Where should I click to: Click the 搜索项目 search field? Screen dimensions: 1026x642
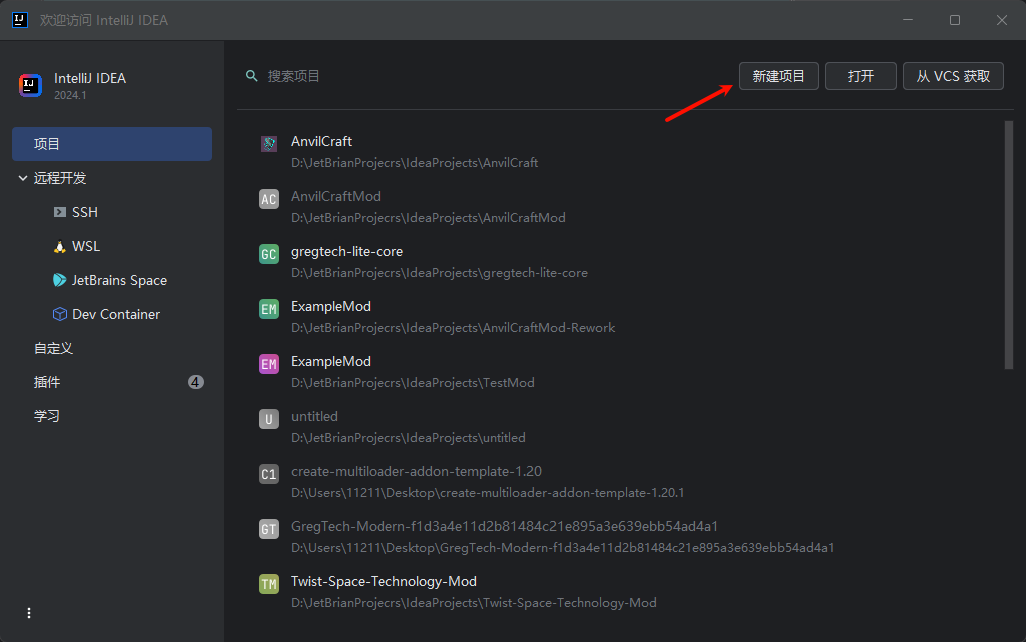coord(450,76)
